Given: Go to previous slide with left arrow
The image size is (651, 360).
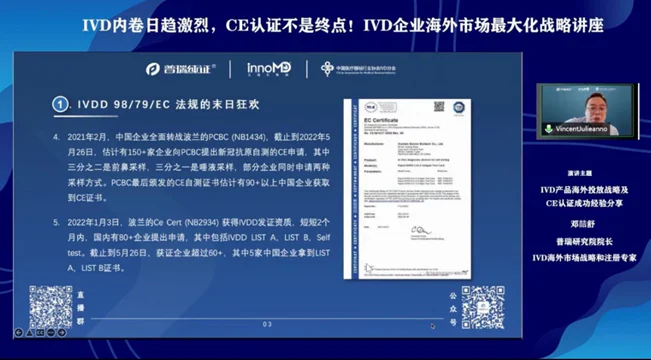Looking at the screenshot, I should 19,333.
